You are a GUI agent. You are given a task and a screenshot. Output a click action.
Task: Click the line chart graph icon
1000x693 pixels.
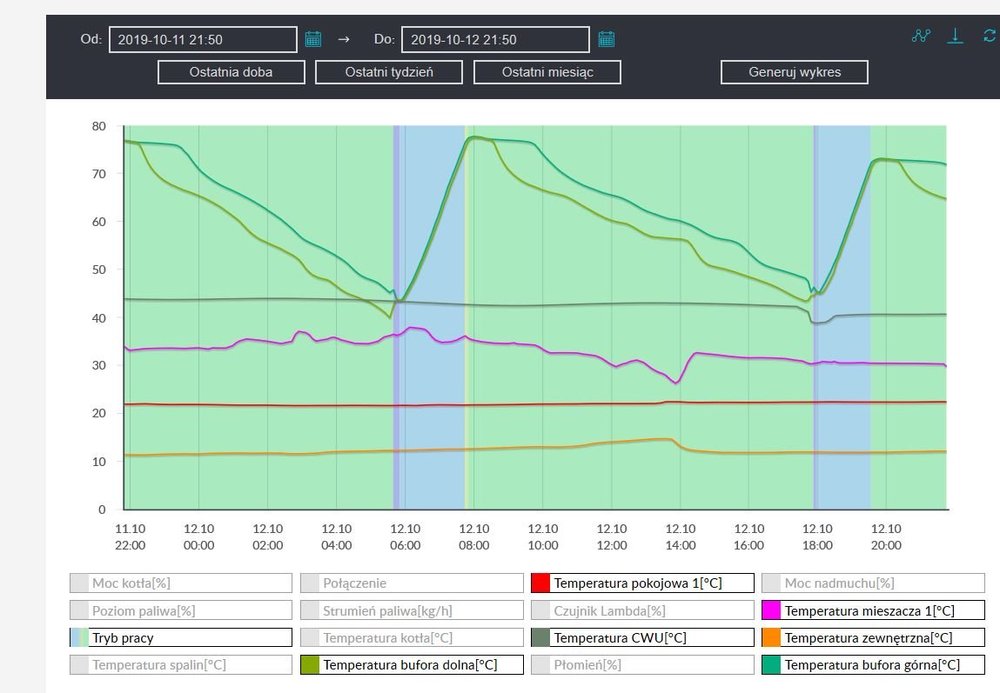(x=921, y=36)
